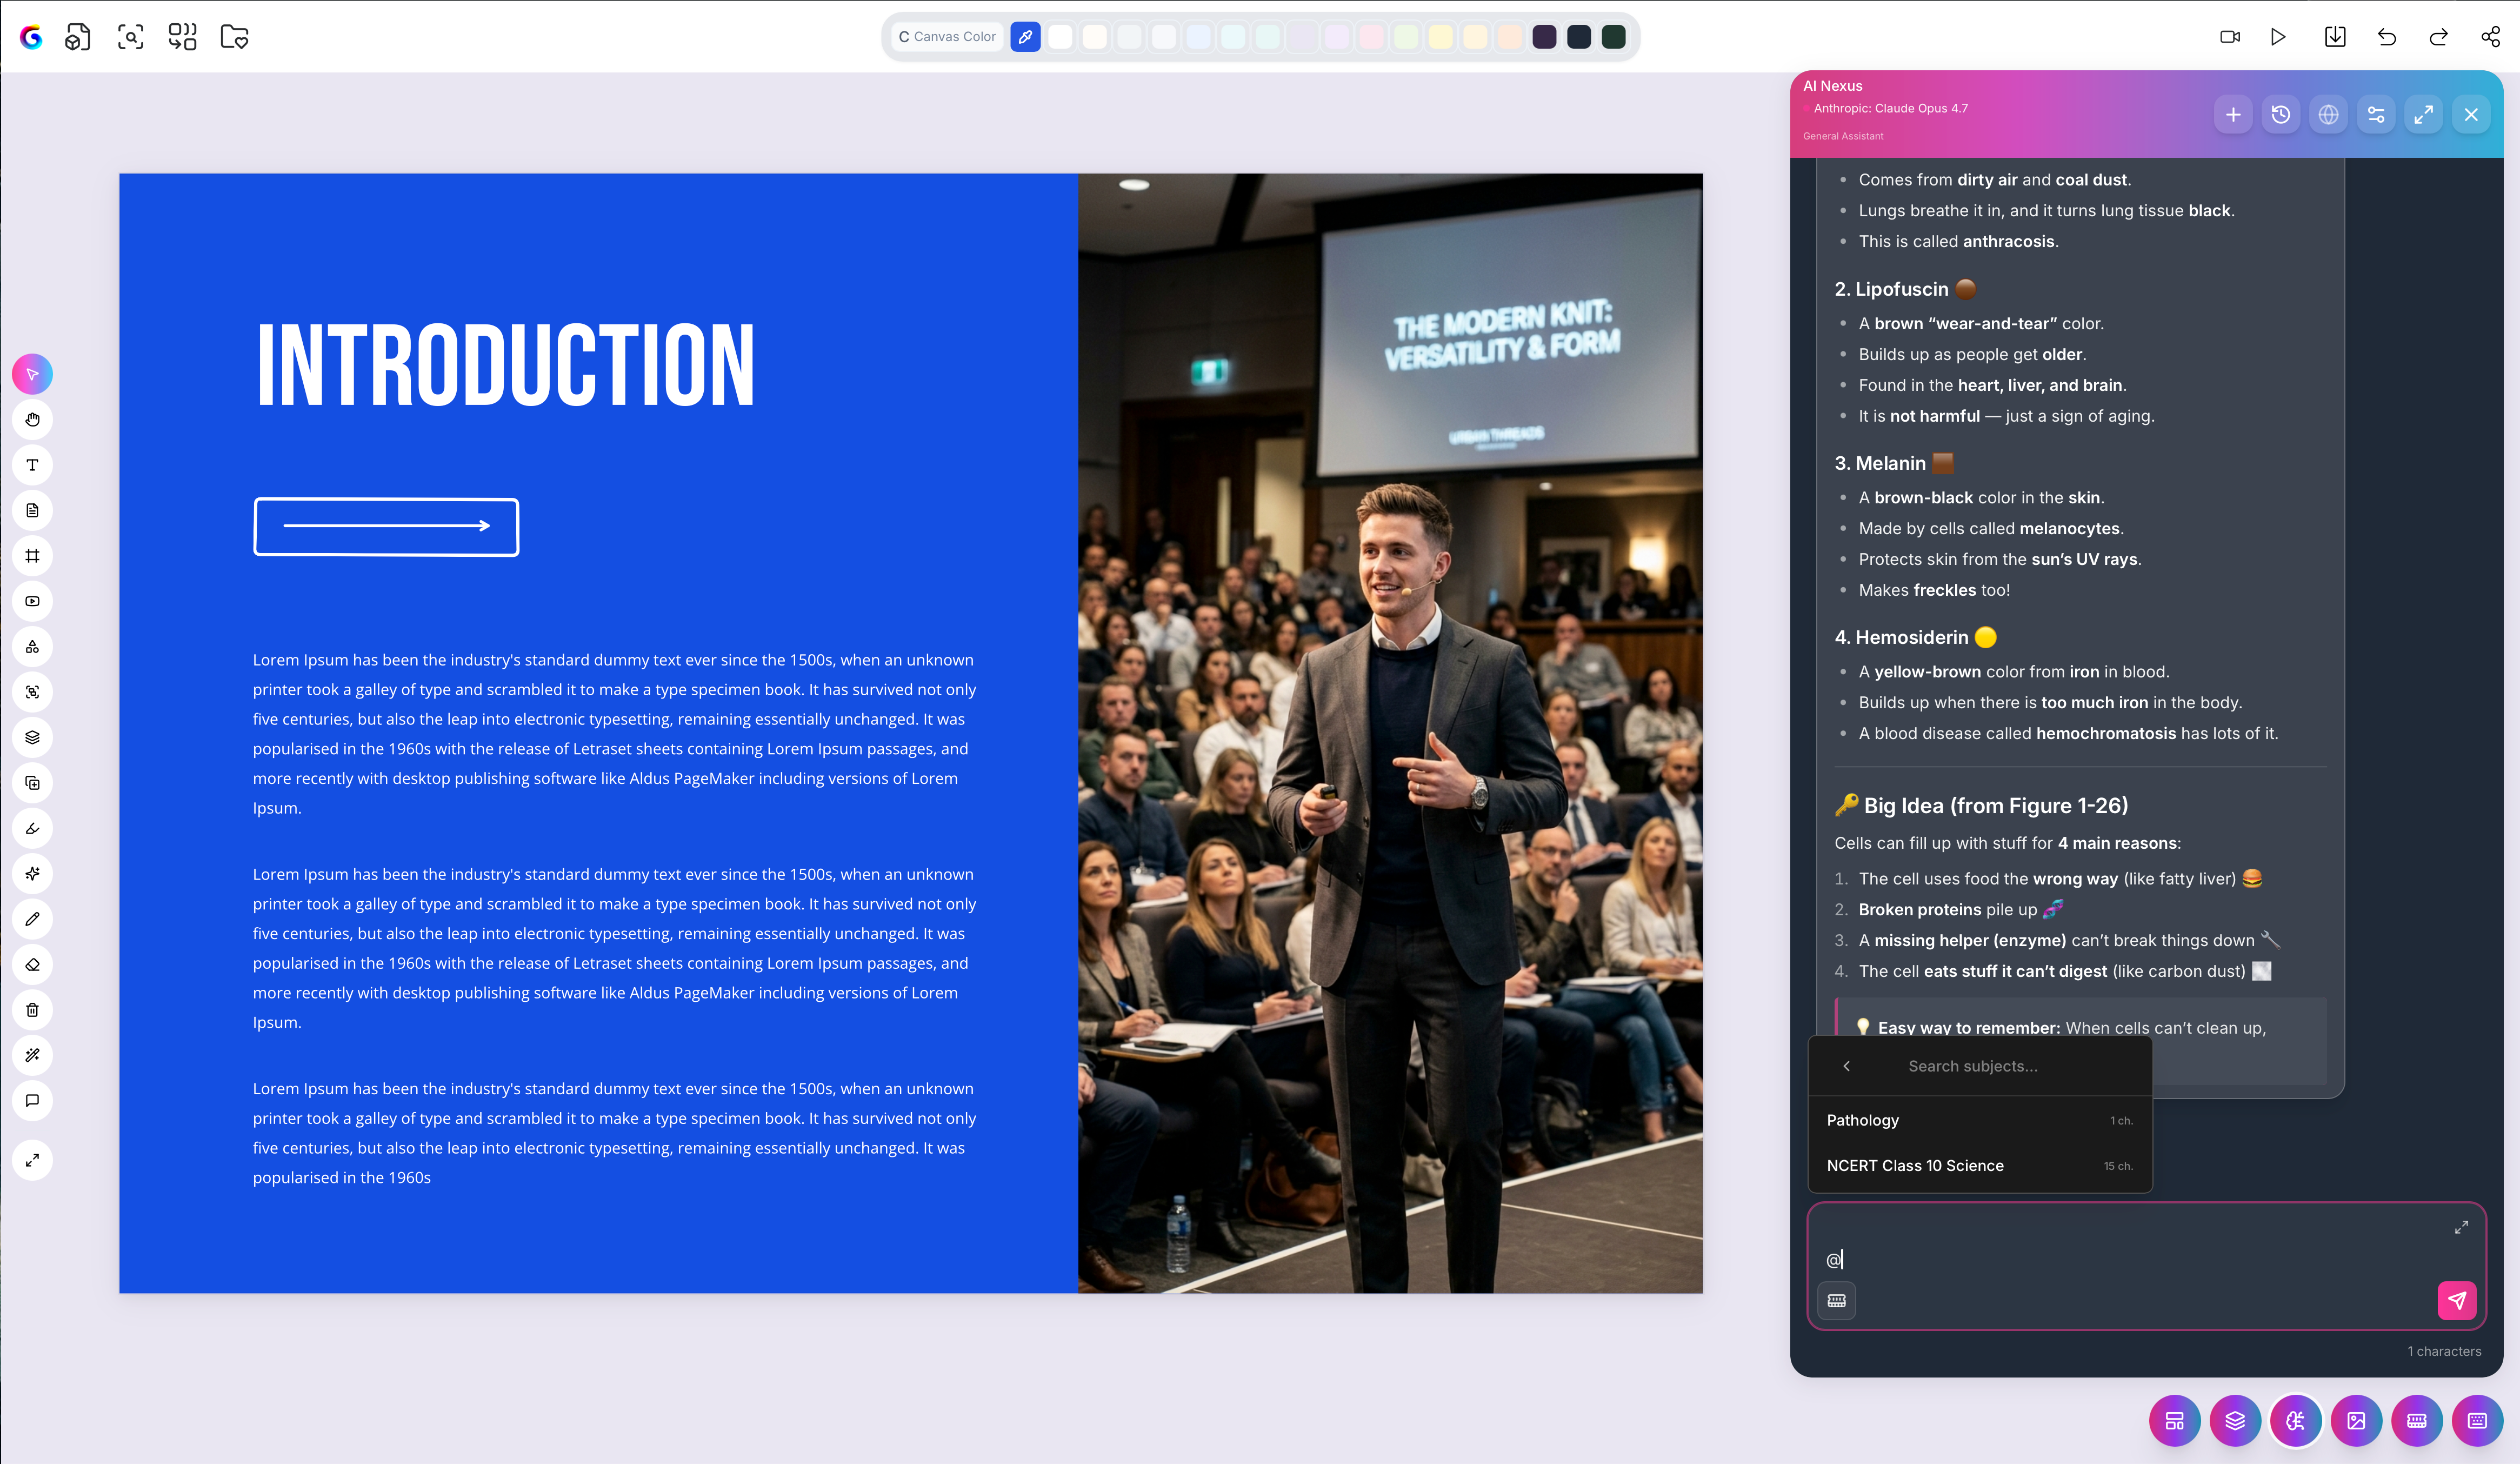Open the favorites folder icon
The image size is (2520, 1464).
click(x=235, y=37)
